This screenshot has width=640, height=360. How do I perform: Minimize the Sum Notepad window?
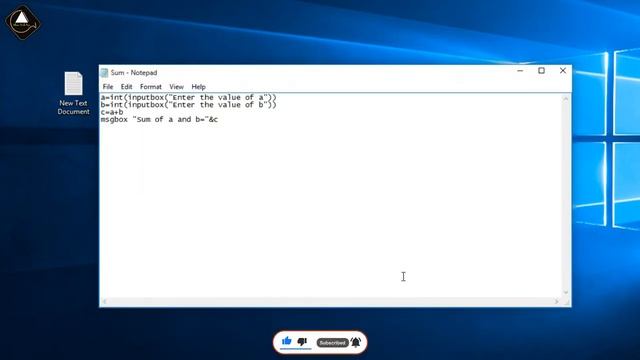(x=520, y=71)
